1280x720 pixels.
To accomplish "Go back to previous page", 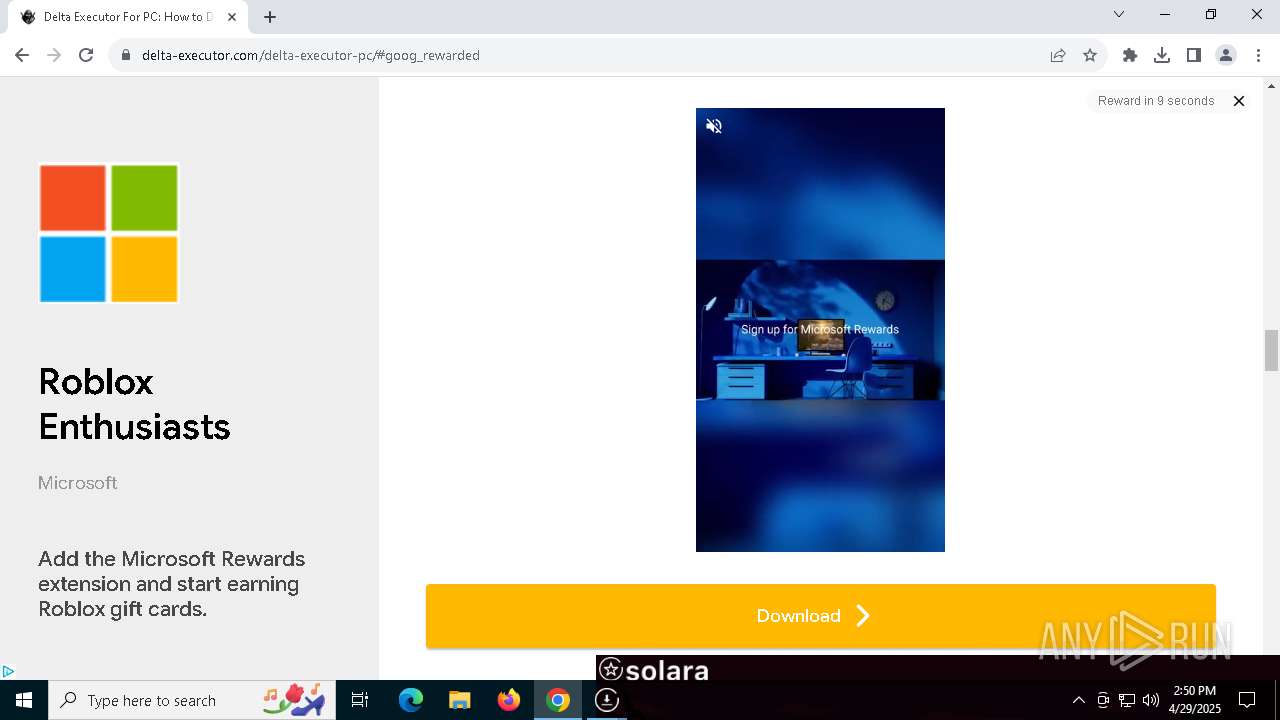I will click(22, 56).
